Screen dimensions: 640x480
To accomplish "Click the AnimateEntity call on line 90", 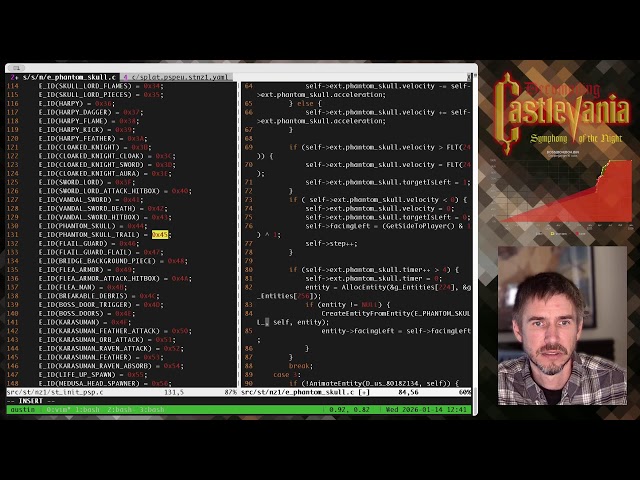I will 374,384.
